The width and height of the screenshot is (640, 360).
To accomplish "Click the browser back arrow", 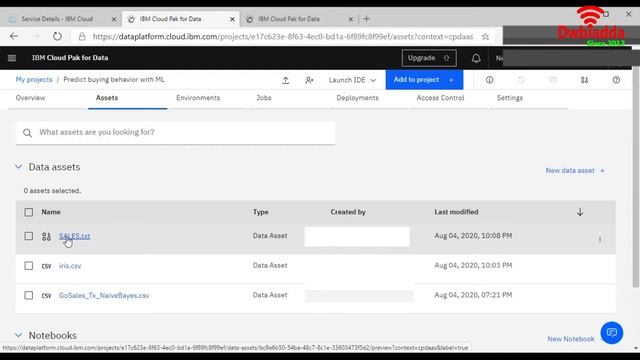I will pos(14,36).
